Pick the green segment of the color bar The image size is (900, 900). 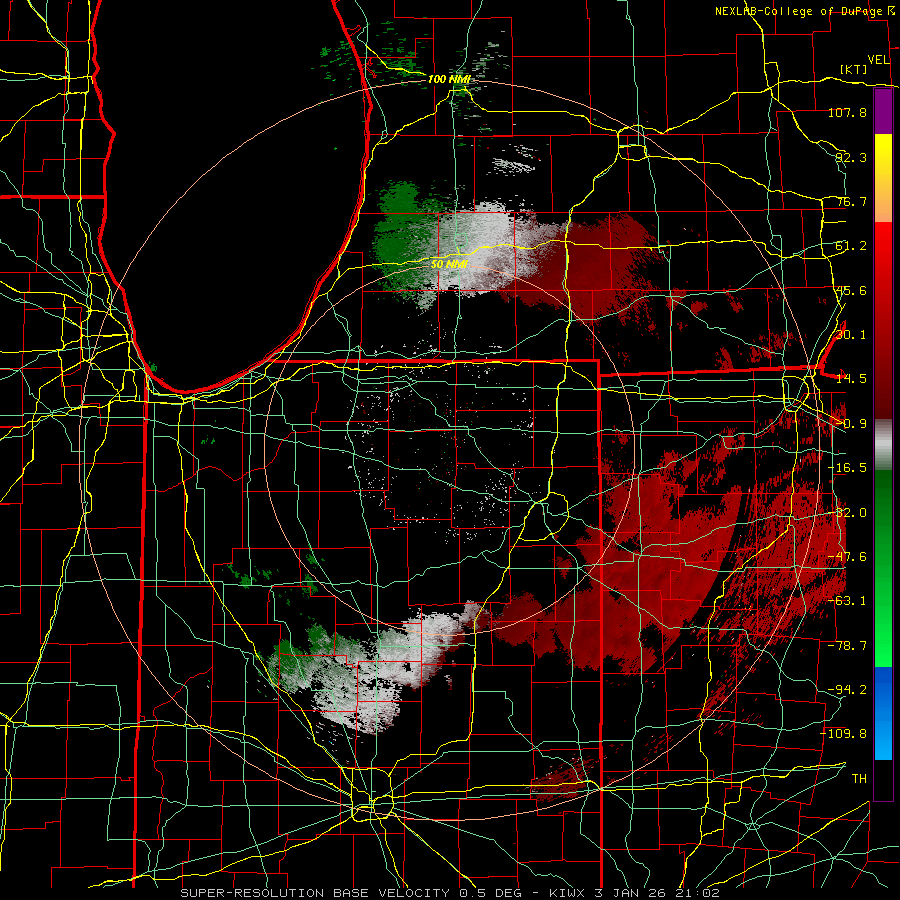pos(883,568)
